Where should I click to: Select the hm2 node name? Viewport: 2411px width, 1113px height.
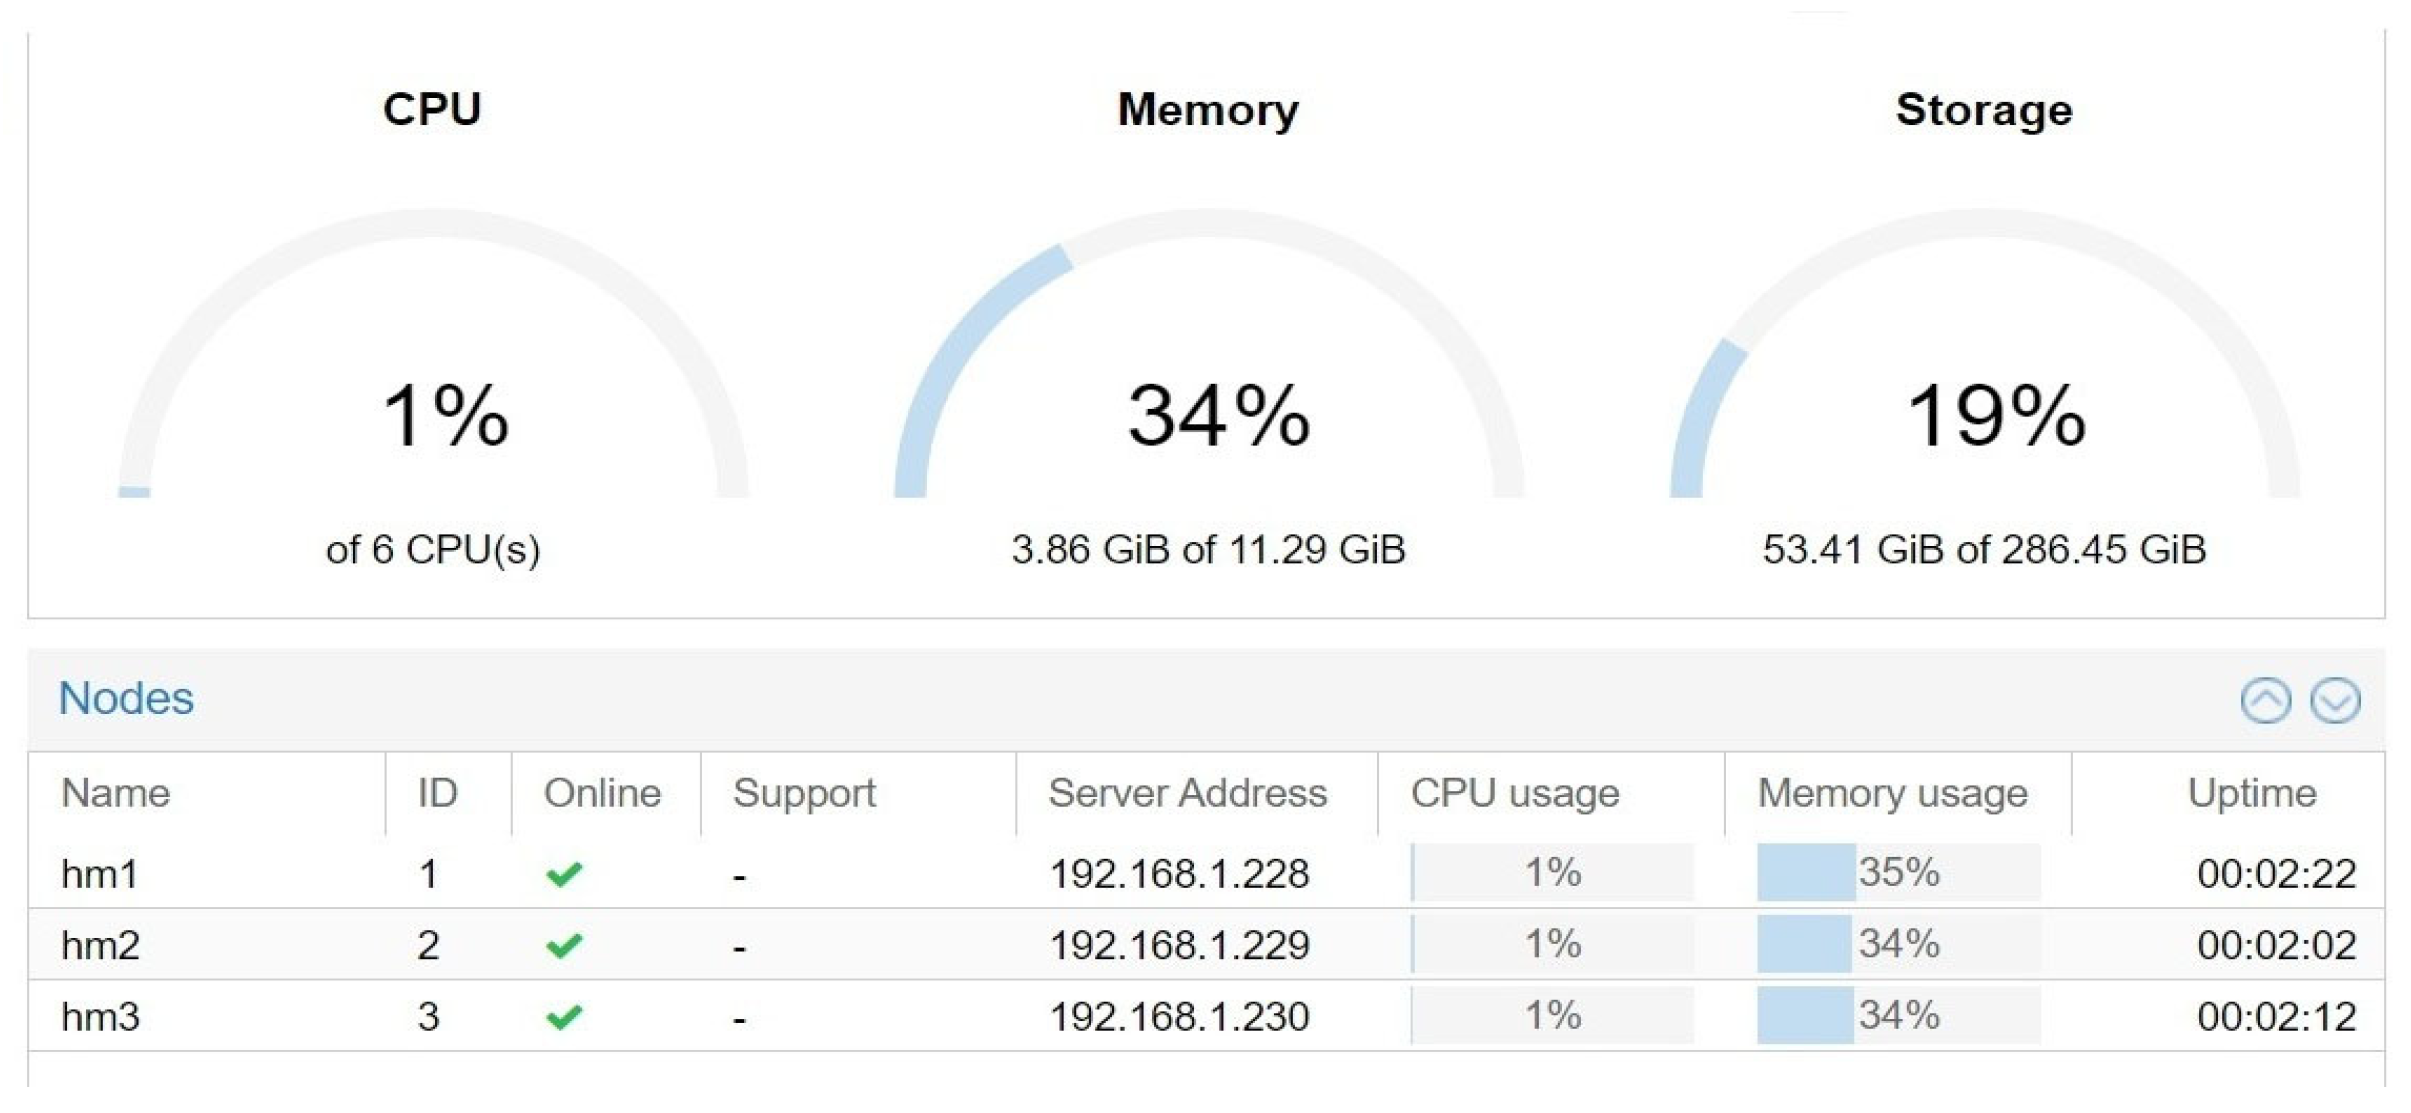[x=100, y=945]
